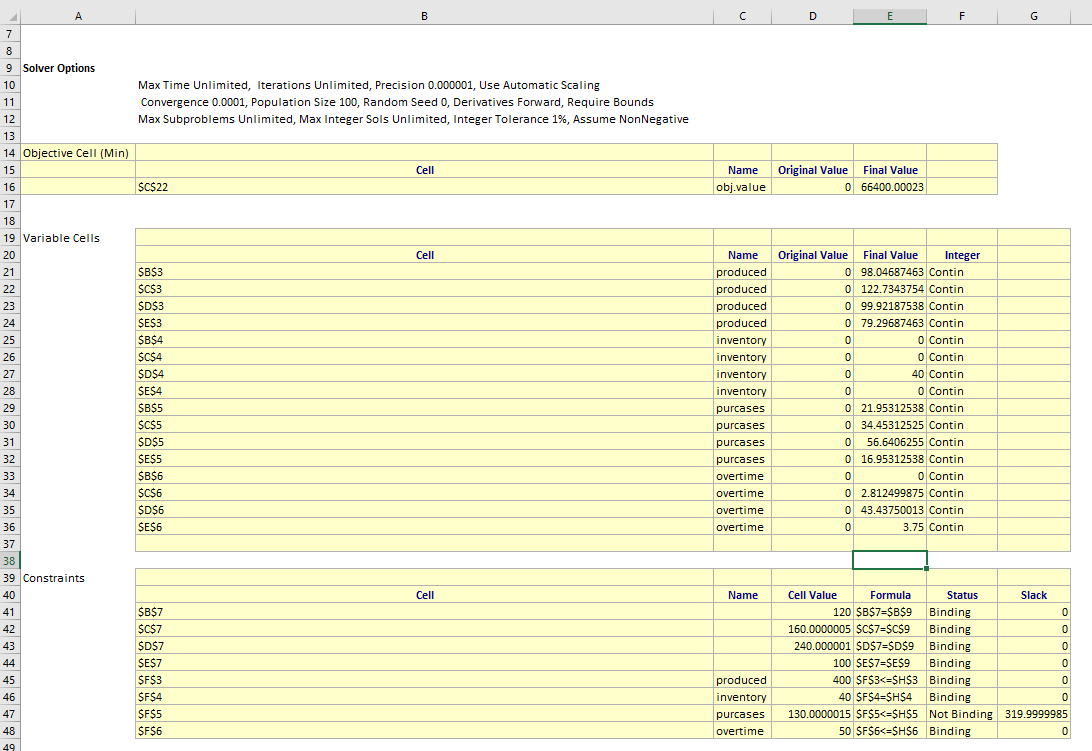Select the Solver Options heading cell
The height and width of the screenshot is (751, 1092).
(60, 68)
